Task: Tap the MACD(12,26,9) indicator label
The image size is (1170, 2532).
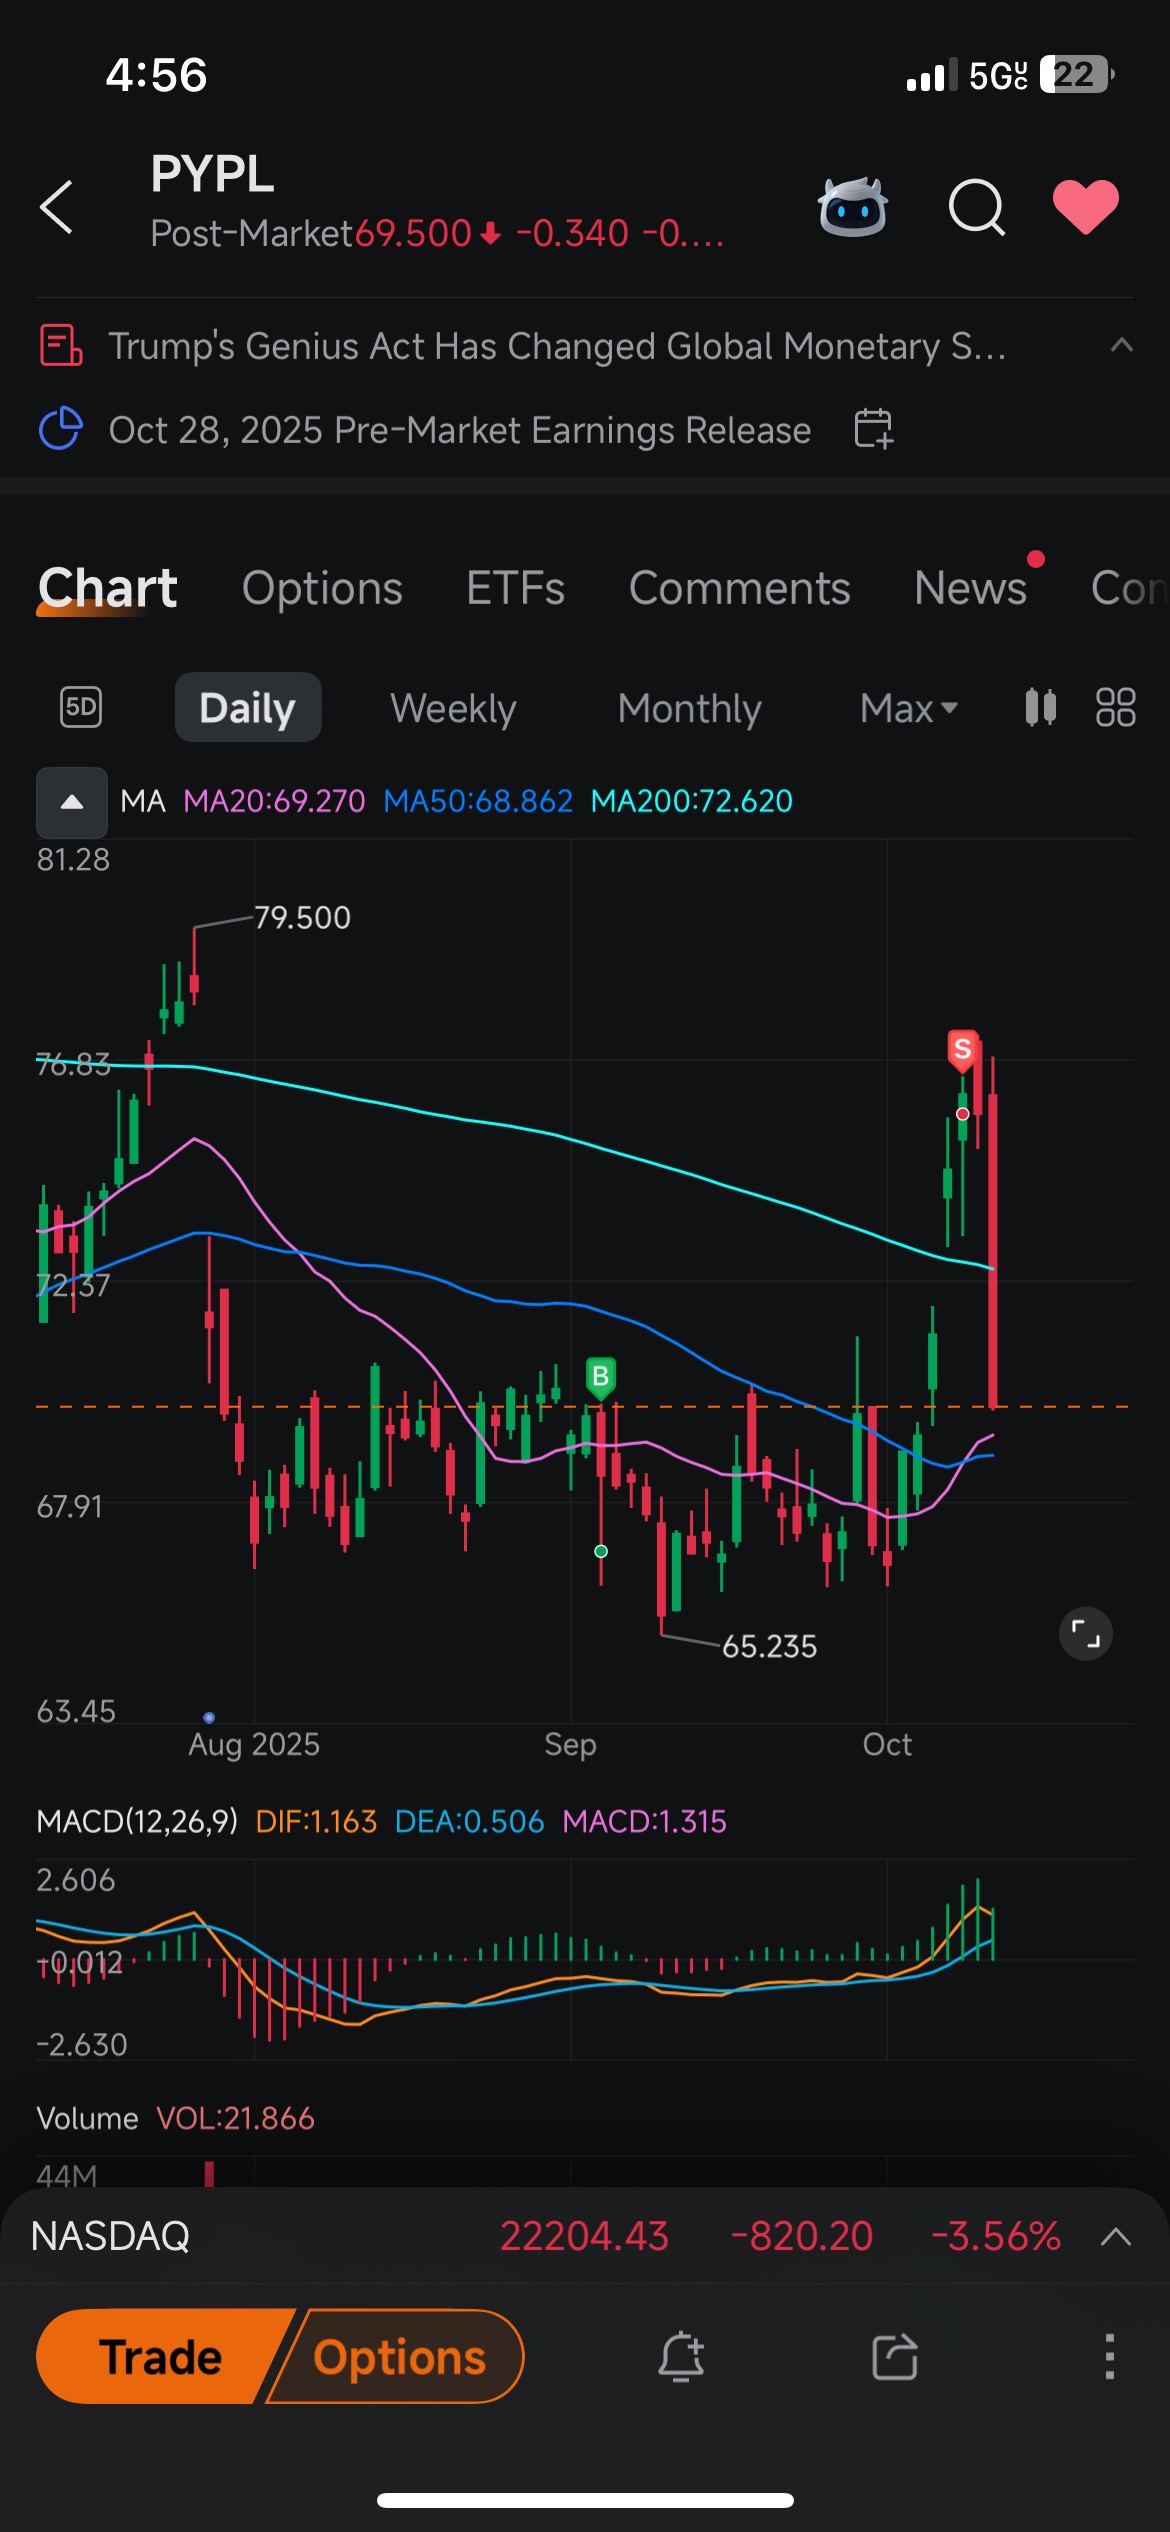Action: [137, 1821]
